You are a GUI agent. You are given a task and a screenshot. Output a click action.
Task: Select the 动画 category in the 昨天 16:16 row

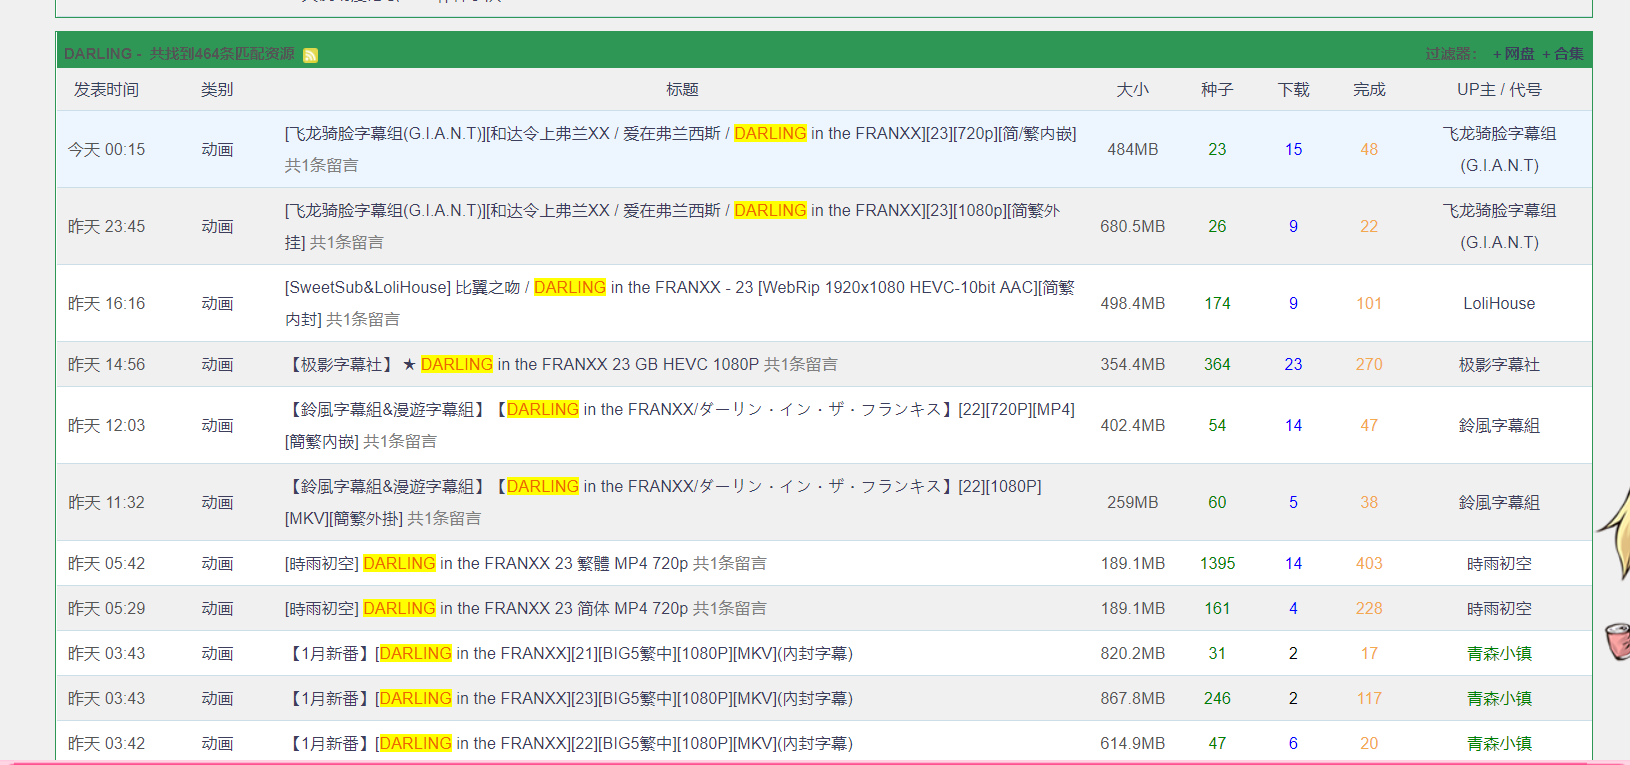click(217, 304)
